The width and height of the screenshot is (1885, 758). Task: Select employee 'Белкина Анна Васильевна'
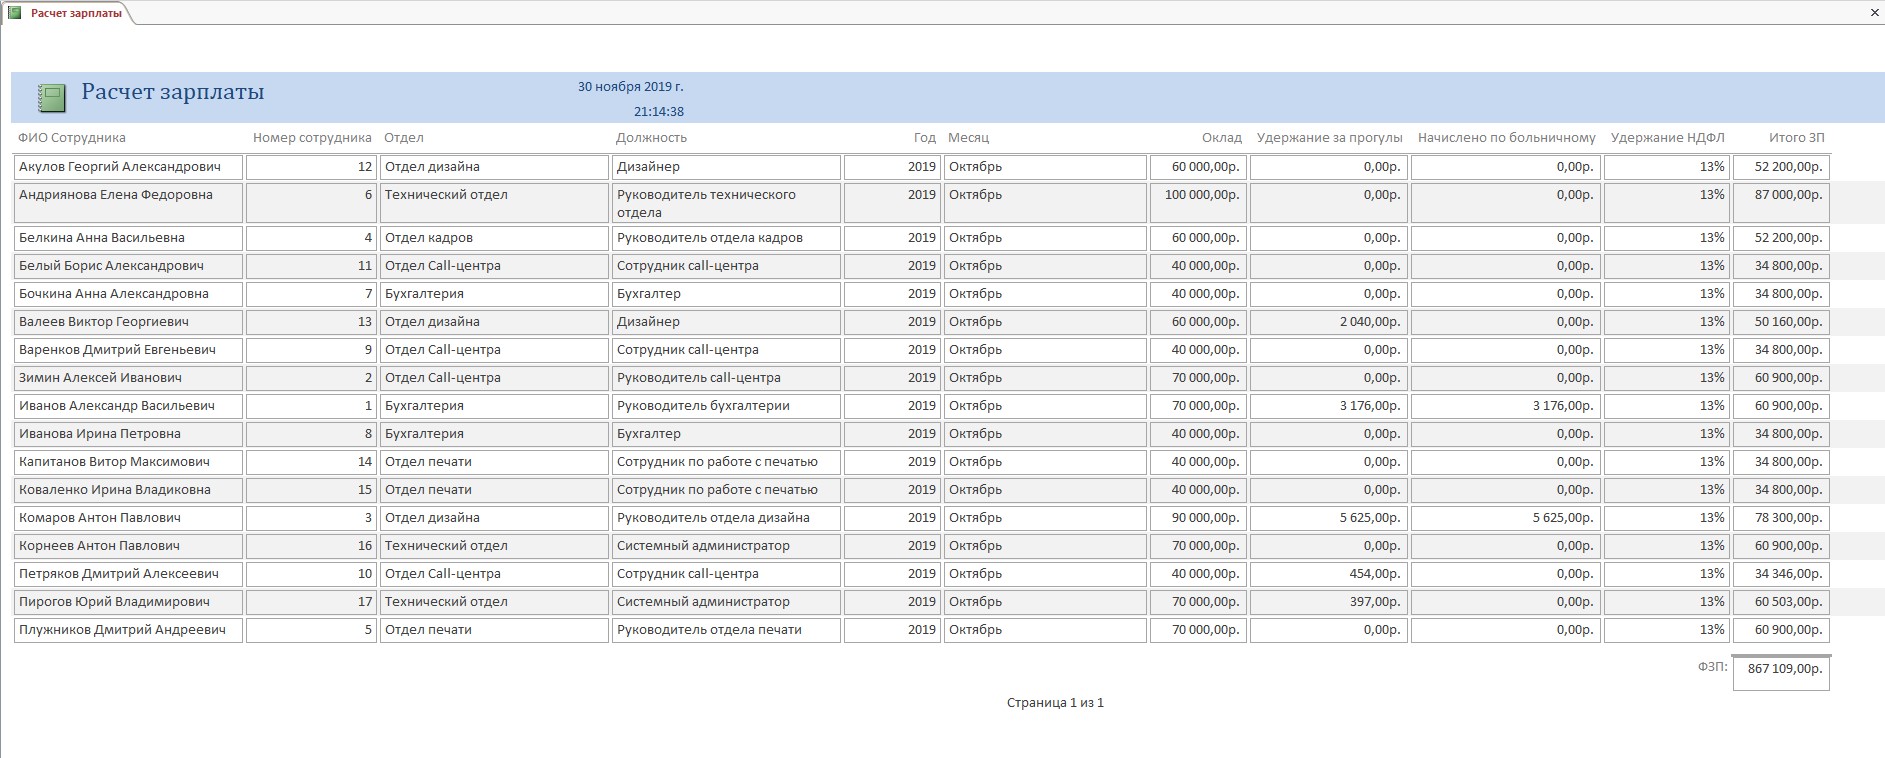point(128,238)
